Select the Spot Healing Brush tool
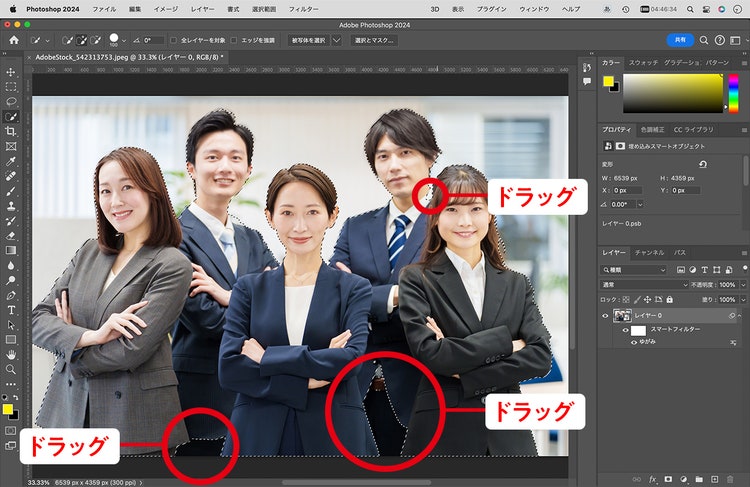Screen dimensions: 750x487 [11, 176]
